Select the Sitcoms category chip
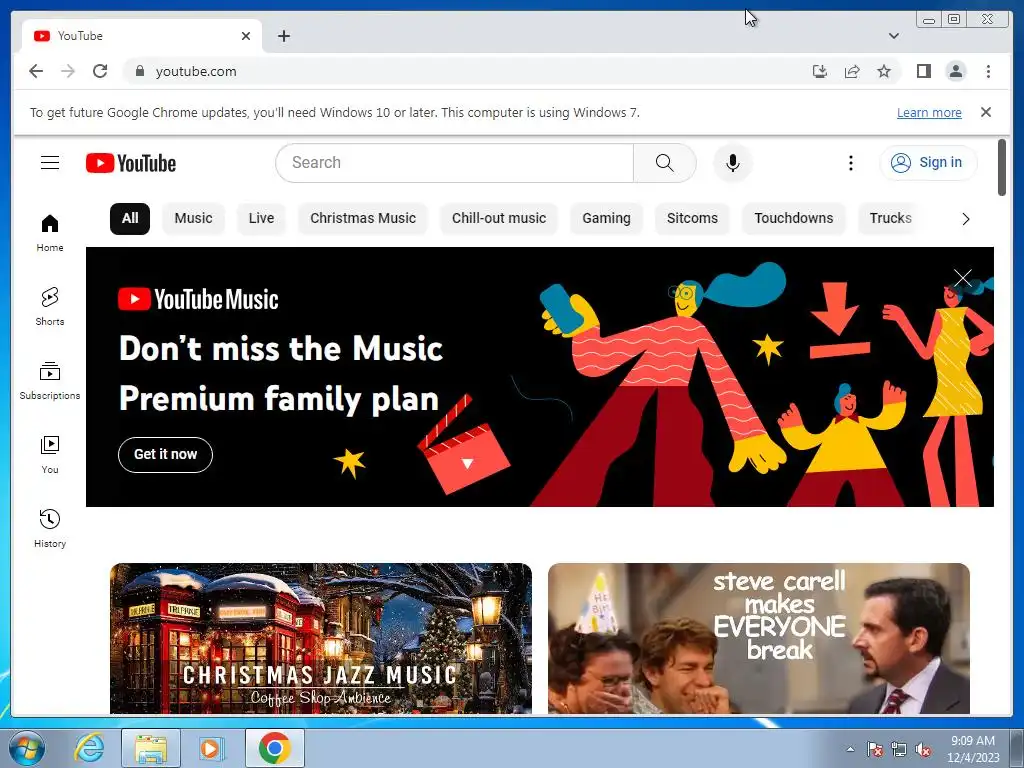 (x=692, y=218)
